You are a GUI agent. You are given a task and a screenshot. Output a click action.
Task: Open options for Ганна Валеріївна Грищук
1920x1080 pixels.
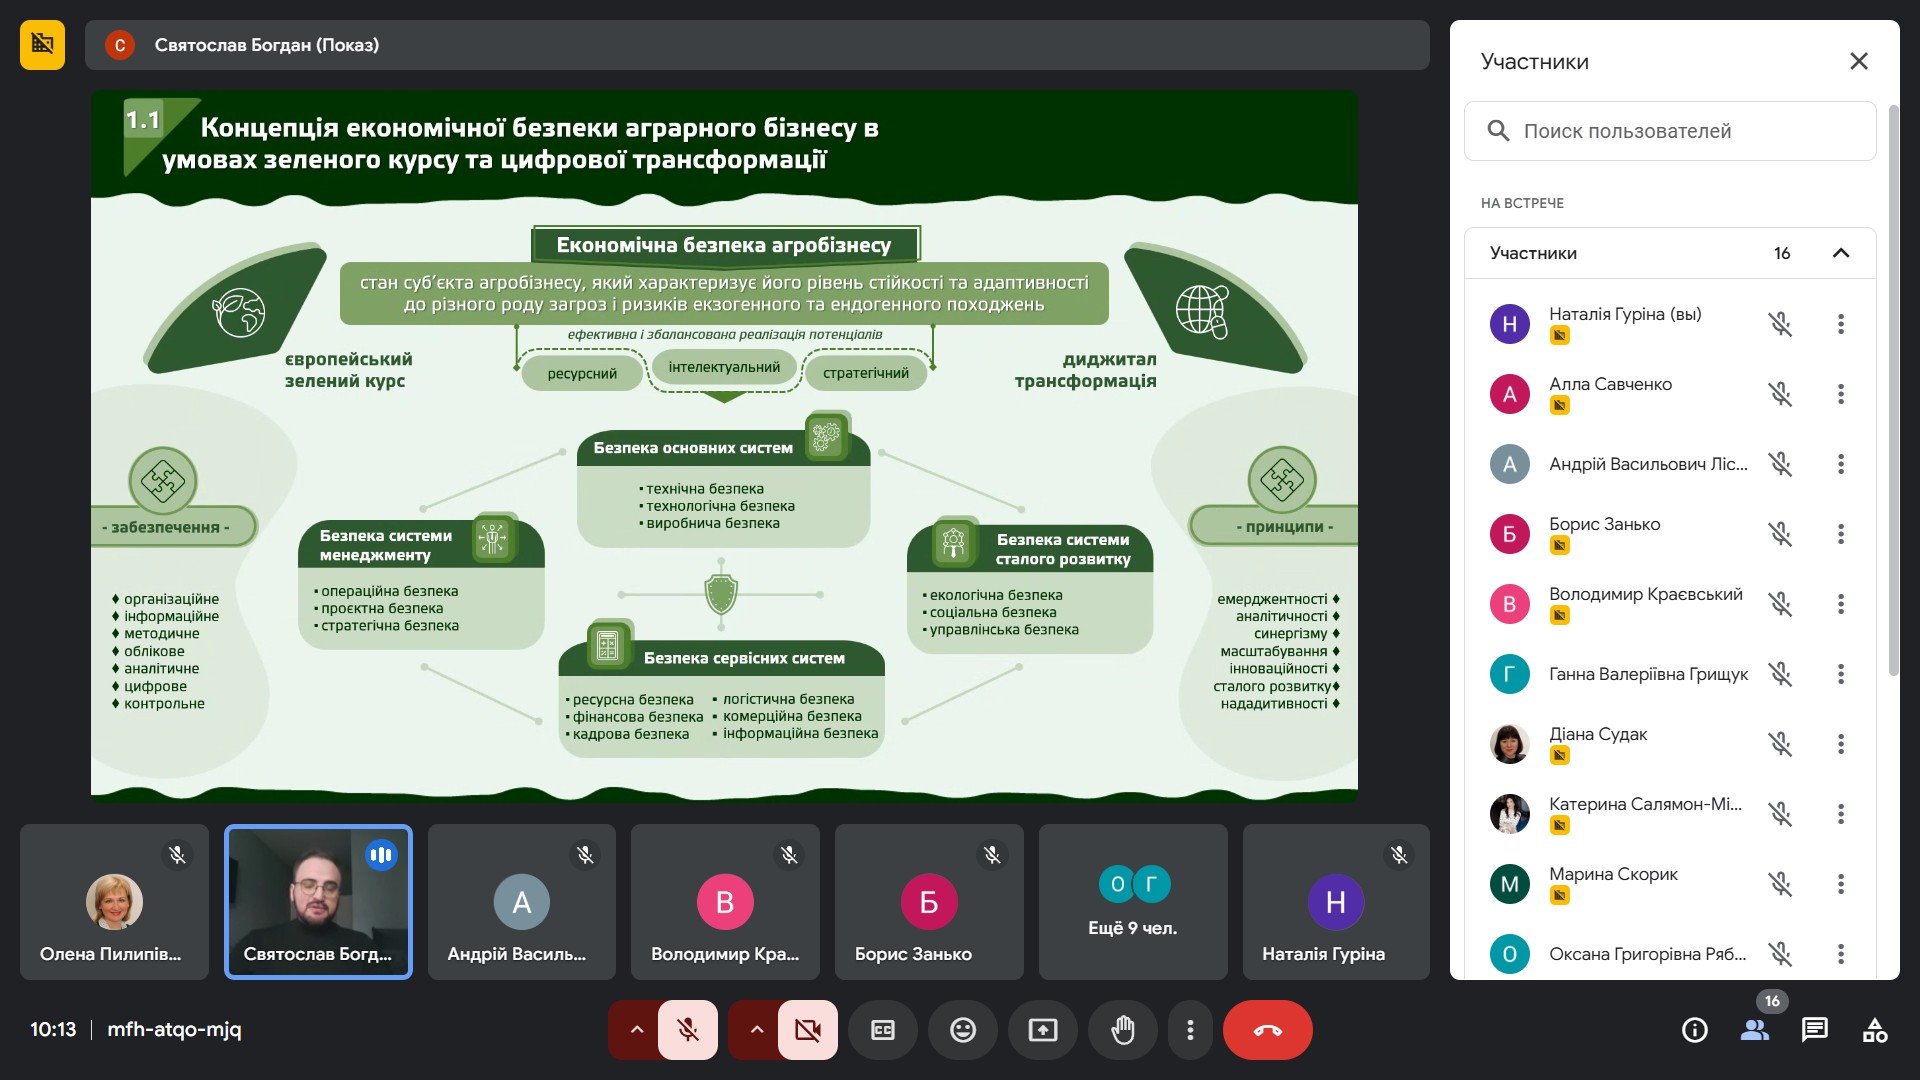[x=1841, y=674]
